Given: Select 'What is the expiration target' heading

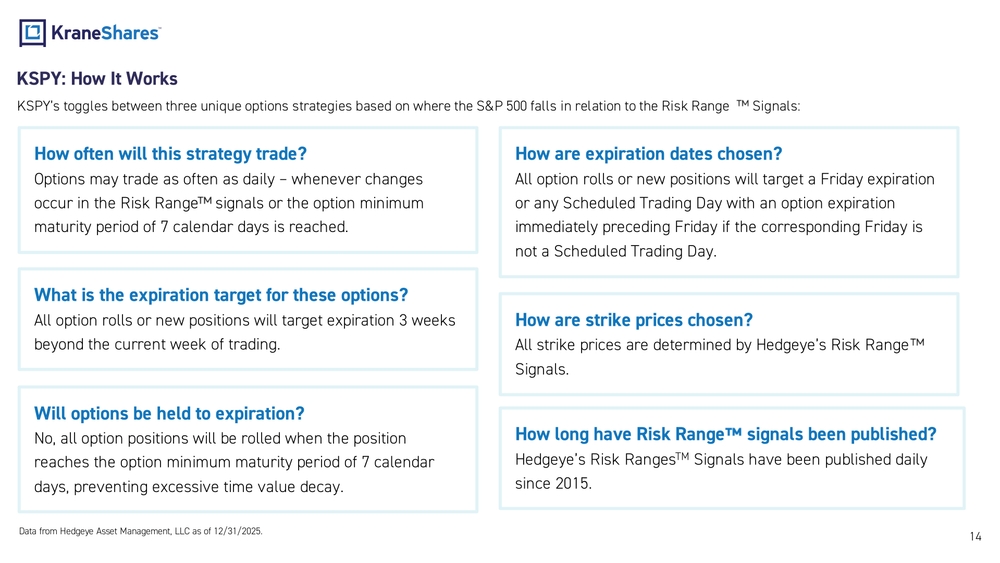Looking at the screenshot, I should coord(221,295).
